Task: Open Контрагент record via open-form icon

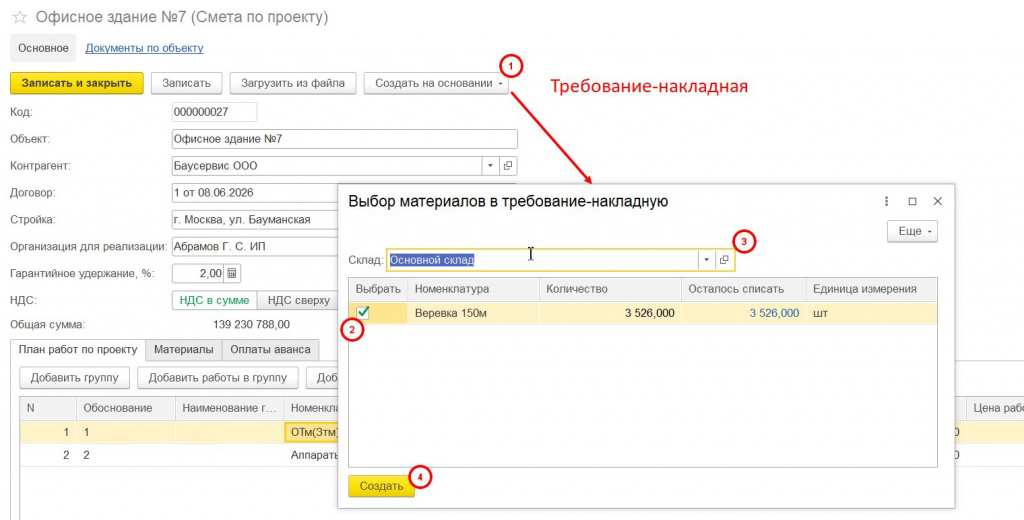Action: [508, 166]
